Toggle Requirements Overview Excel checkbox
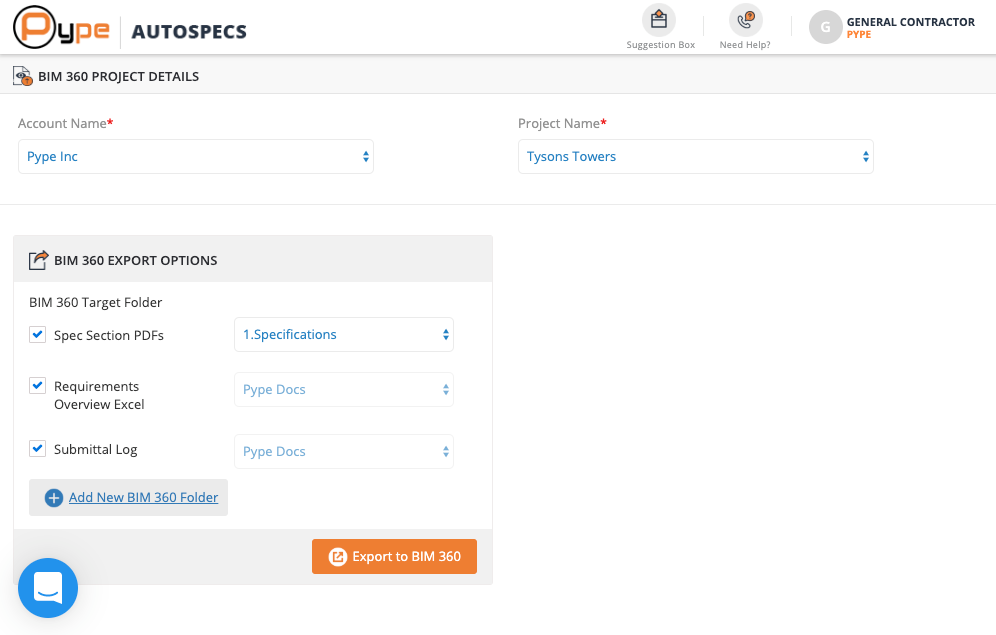Image resolution: width=996 pixels, height=635 pixels. pyautogui.click(x=38, y=386)
